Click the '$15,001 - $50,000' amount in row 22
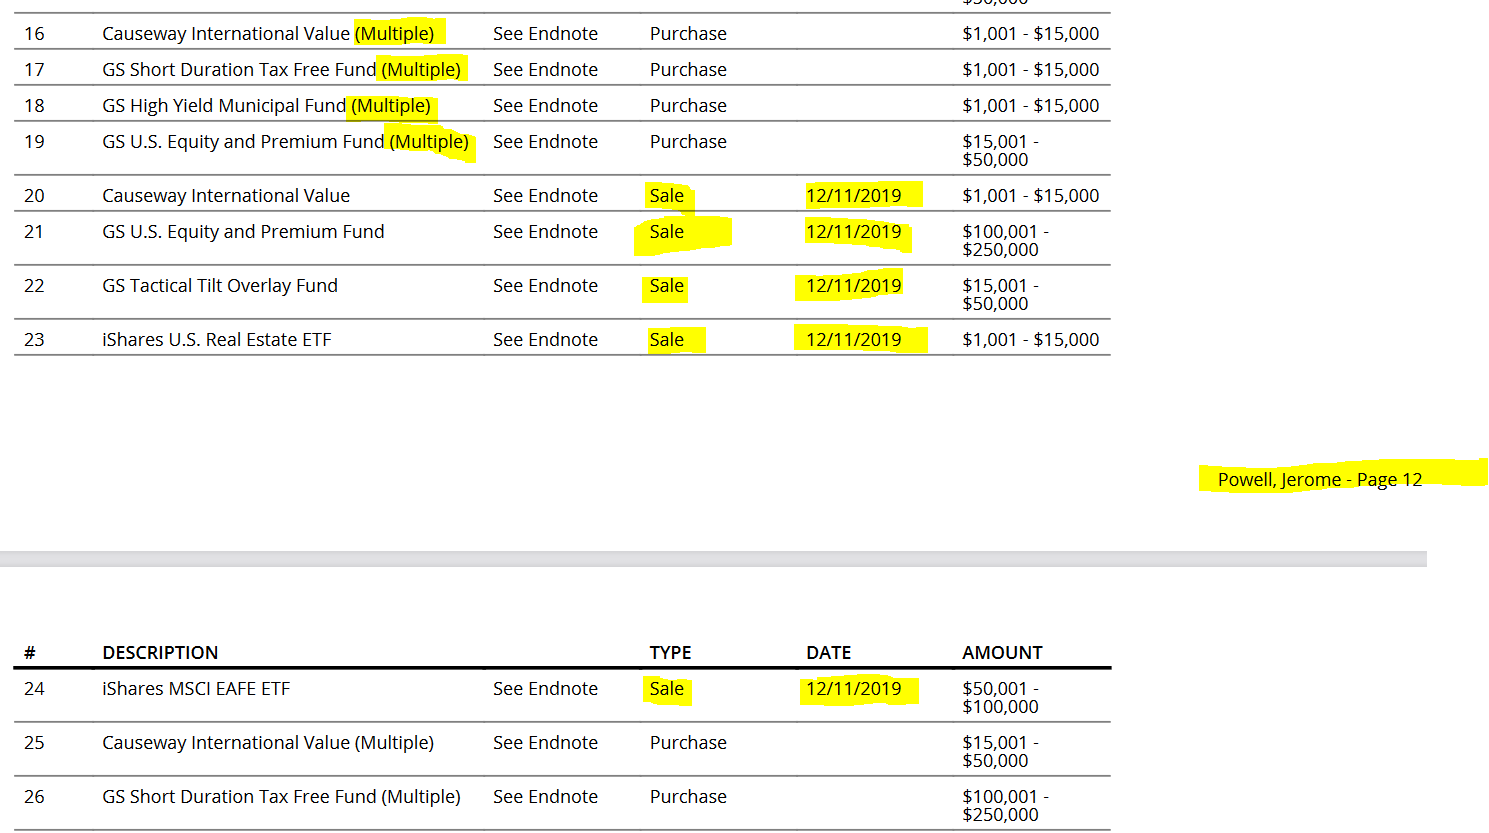The image size is (1489, 833). [x=1000, y=295]
